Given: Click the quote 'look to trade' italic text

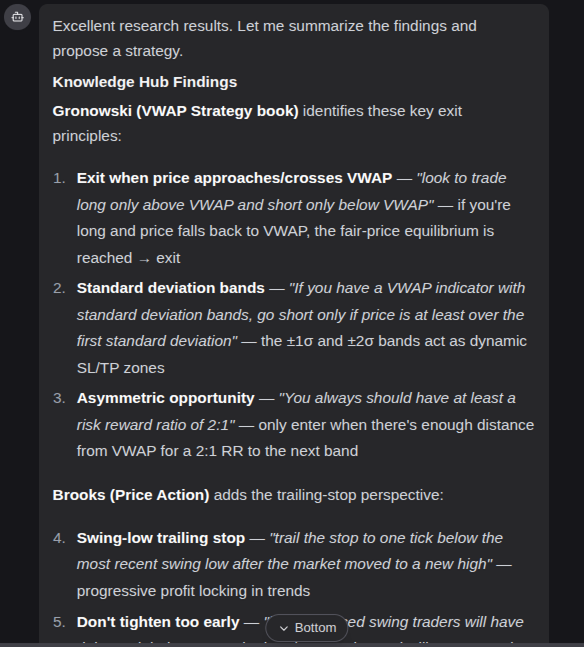Looking at the screenshot, I should (461, 178).
